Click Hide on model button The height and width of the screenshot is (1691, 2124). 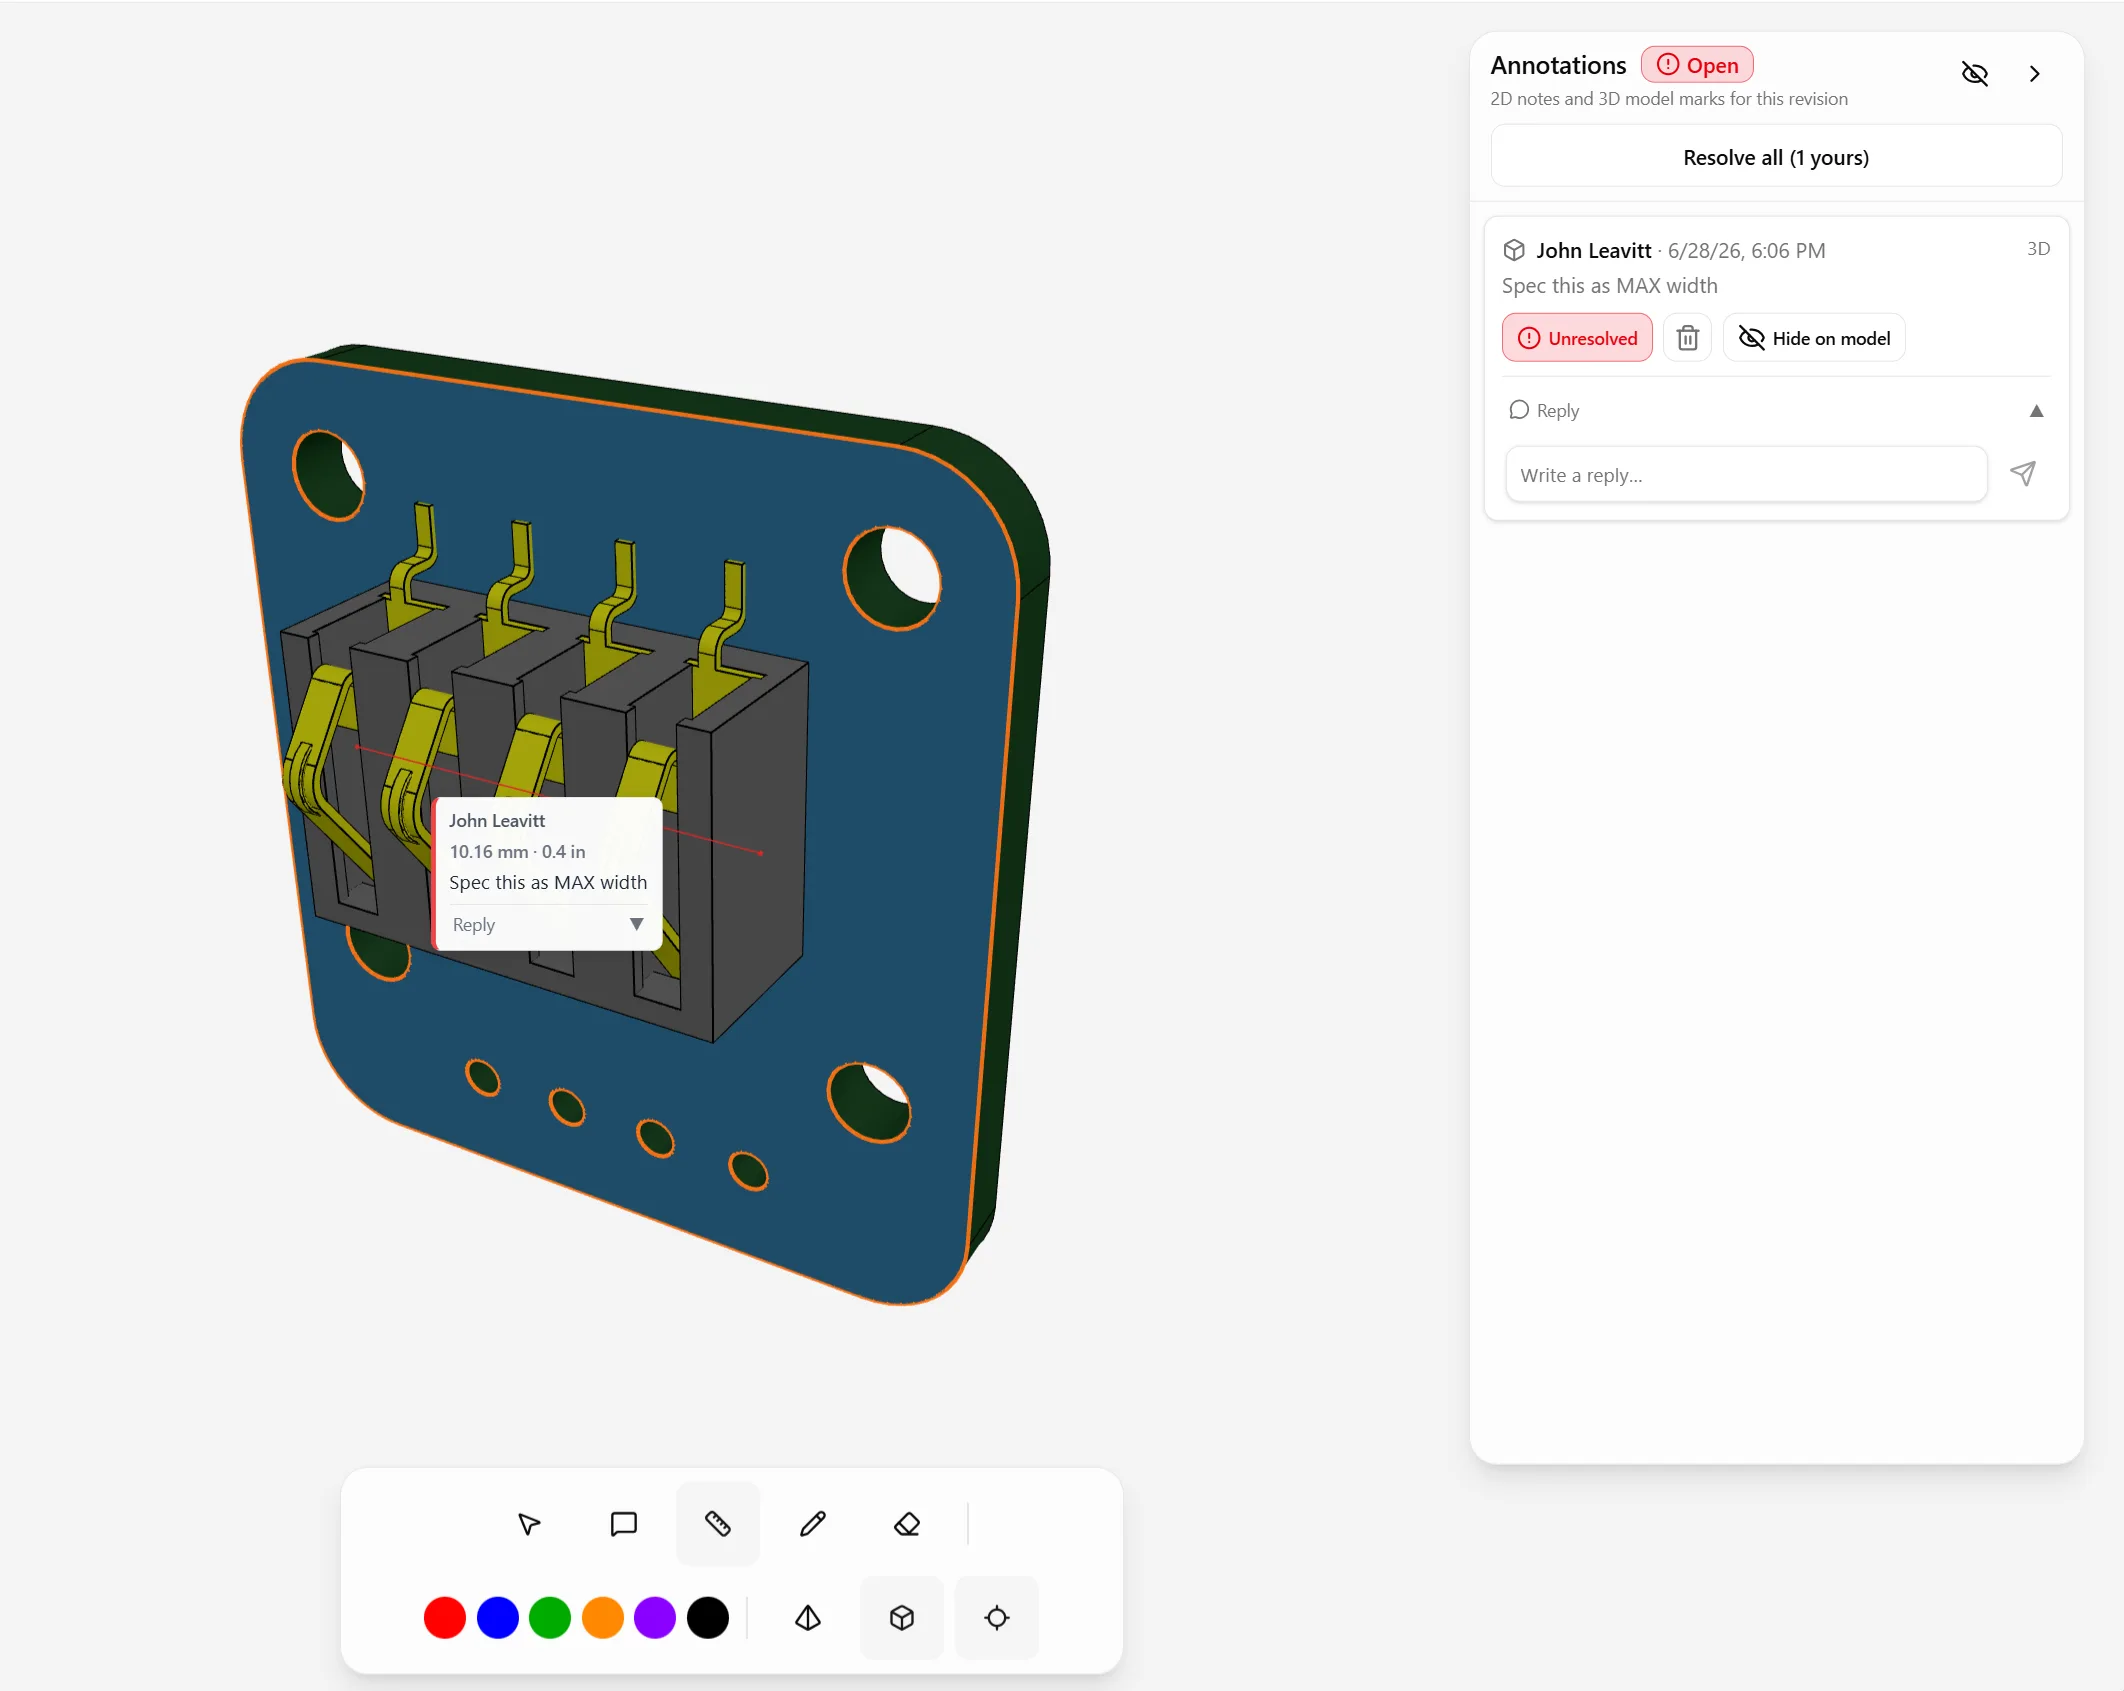pyautogui.click(x=1814, y=338)
